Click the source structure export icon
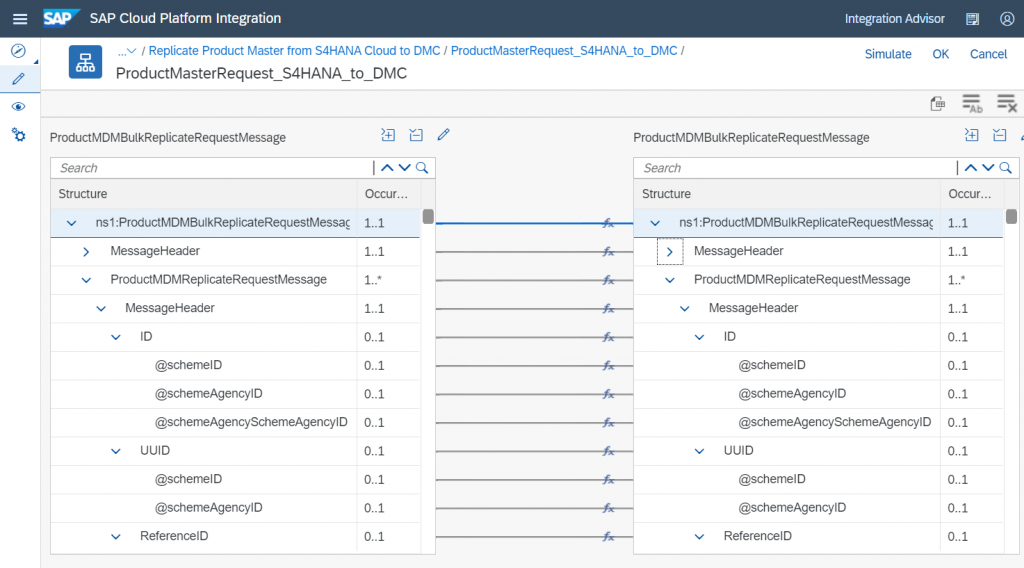Viewport: 1024px width, 568px height. point(416,135)
